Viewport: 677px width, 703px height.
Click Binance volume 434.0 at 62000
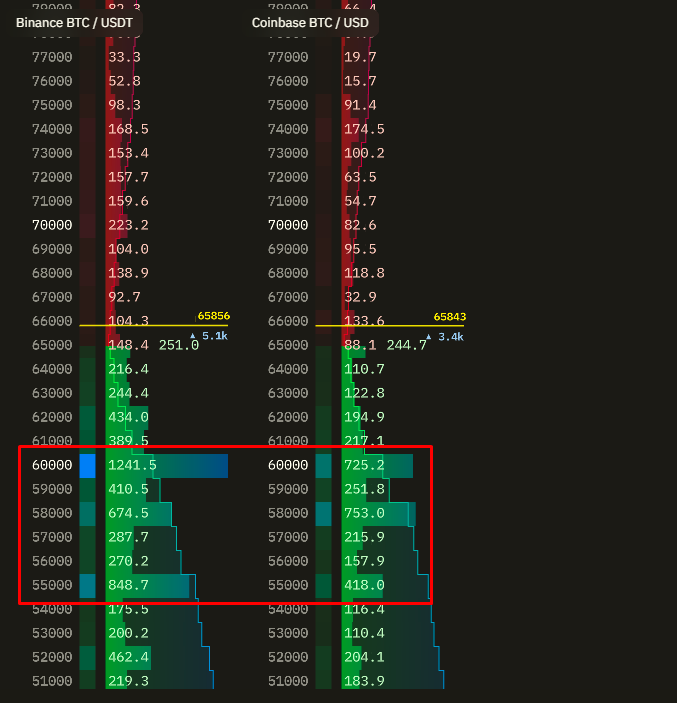[128, 417]
